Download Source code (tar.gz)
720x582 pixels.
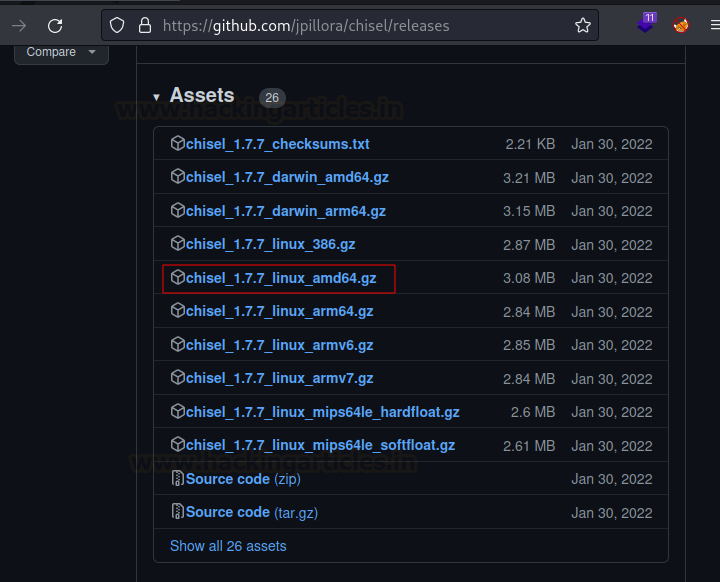tap(252, 513)
